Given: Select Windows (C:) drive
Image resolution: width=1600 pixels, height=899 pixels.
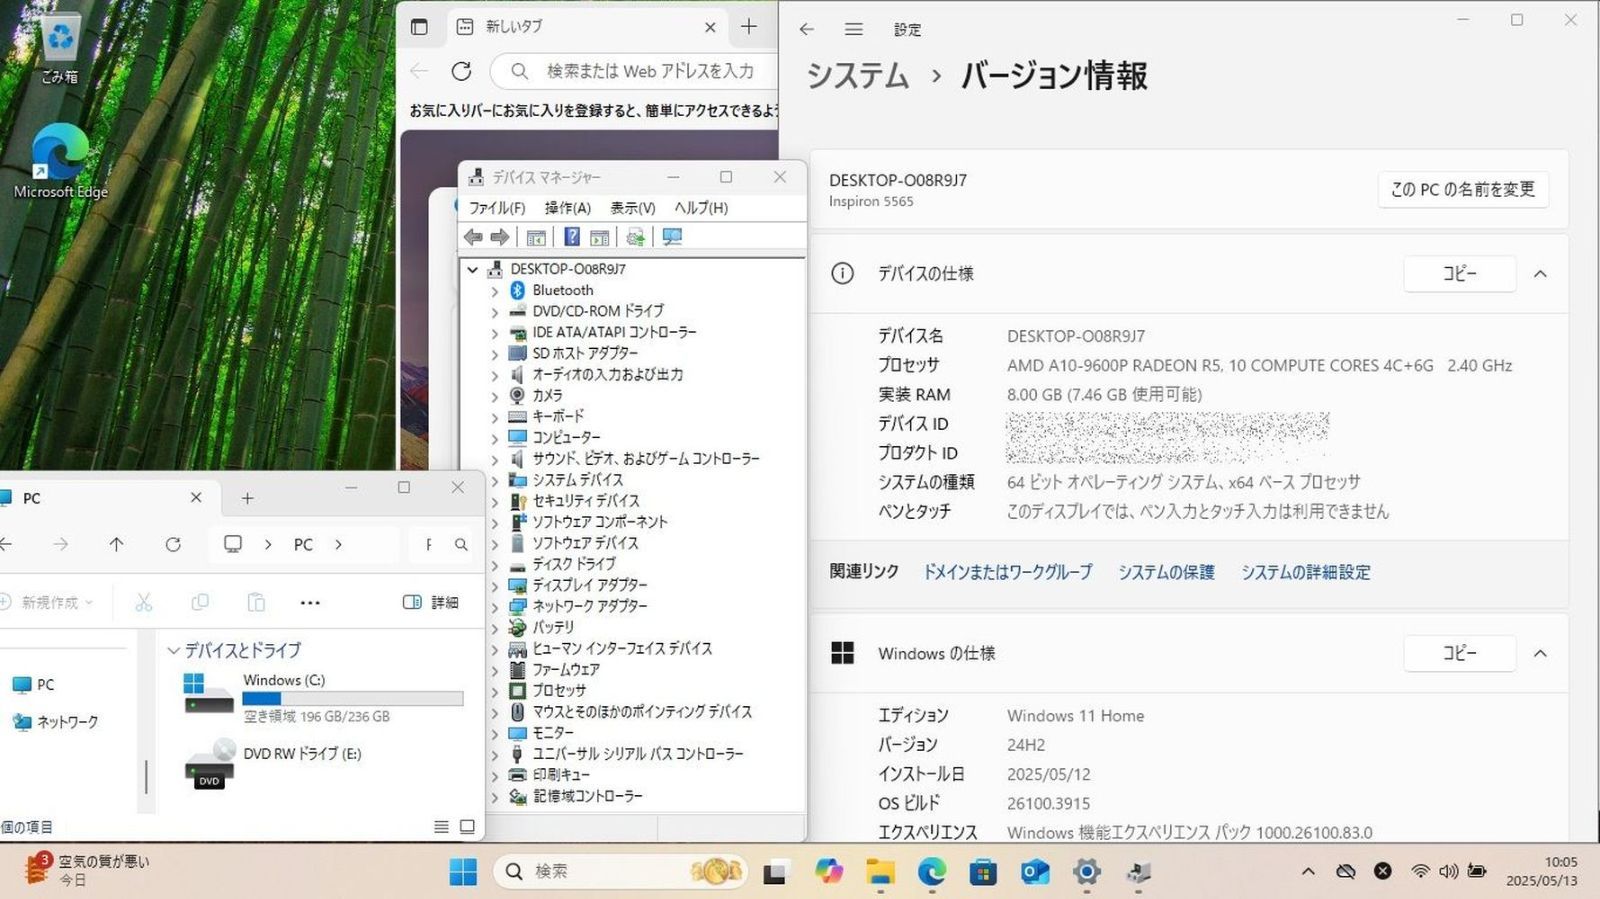Looking at the screenshot, I should coord(324,697).
